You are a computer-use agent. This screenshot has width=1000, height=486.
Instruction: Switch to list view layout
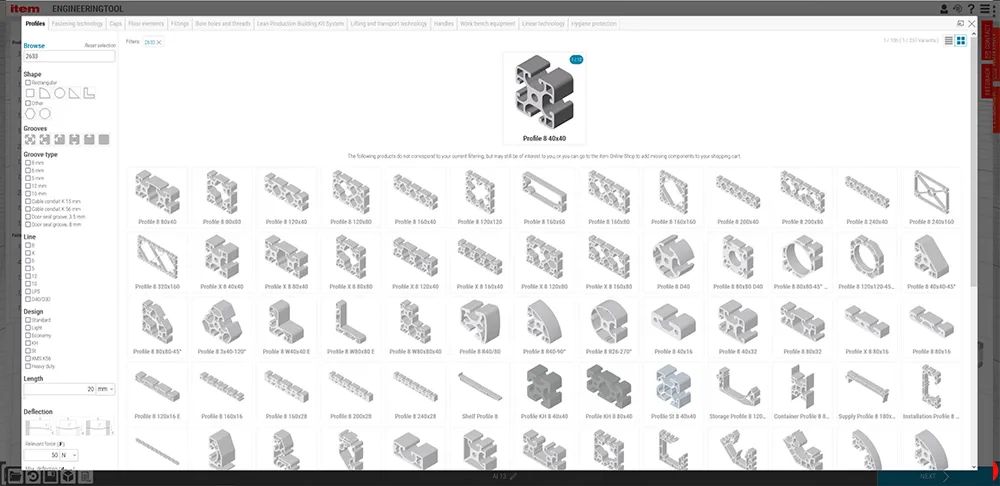[948, 41]
